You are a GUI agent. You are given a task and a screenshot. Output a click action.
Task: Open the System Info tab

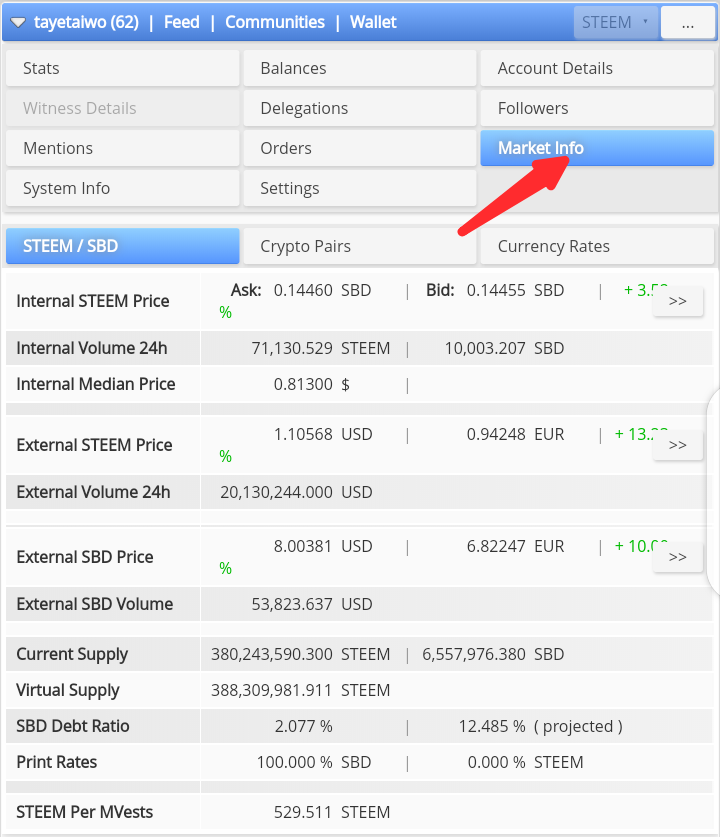(x=122, y=188)
